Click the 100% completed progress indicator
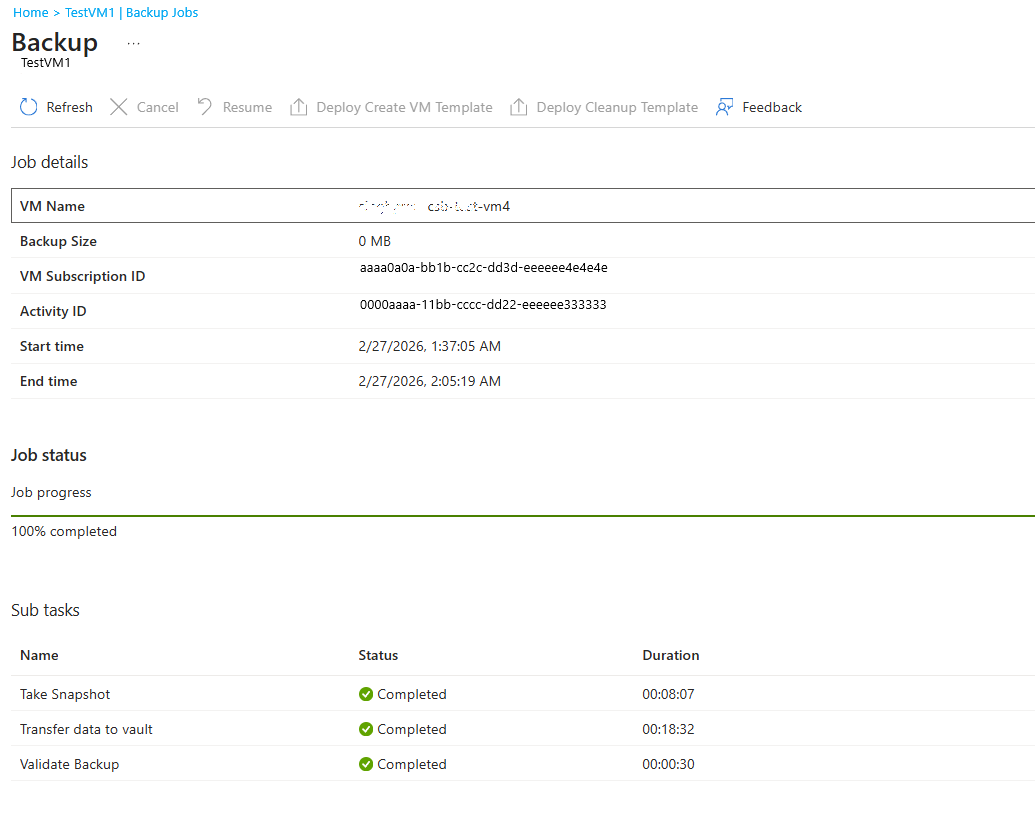Screen dimensions: 1035x839 pyautogui.click(x=64, y=531)
